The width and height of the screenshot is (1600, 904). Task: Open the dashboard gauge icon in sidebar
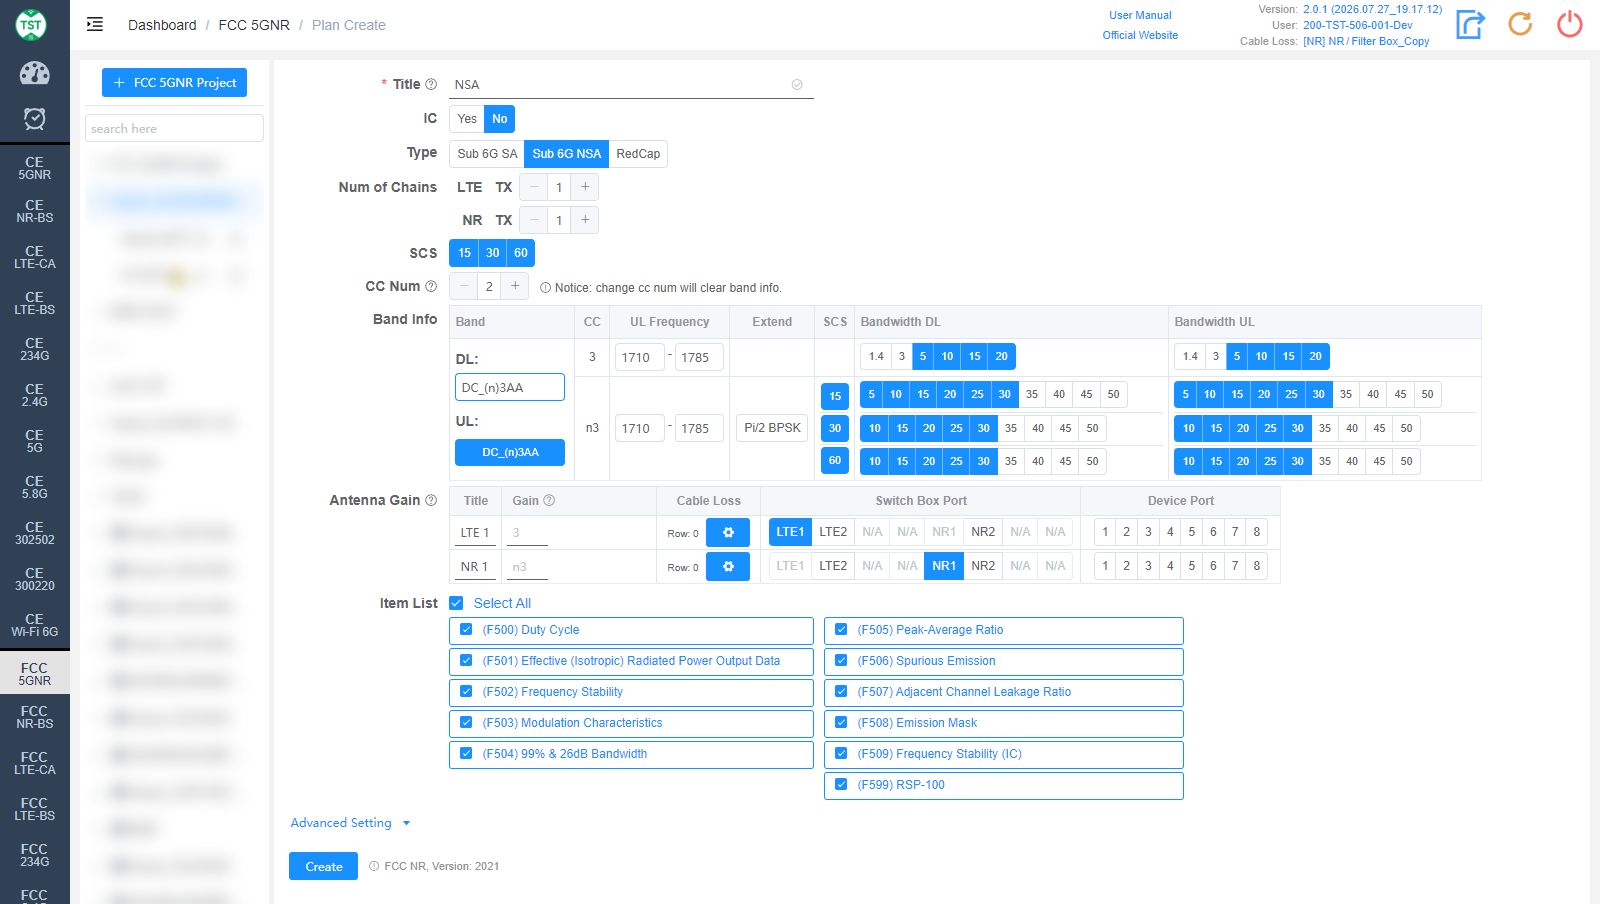[34, 73]
